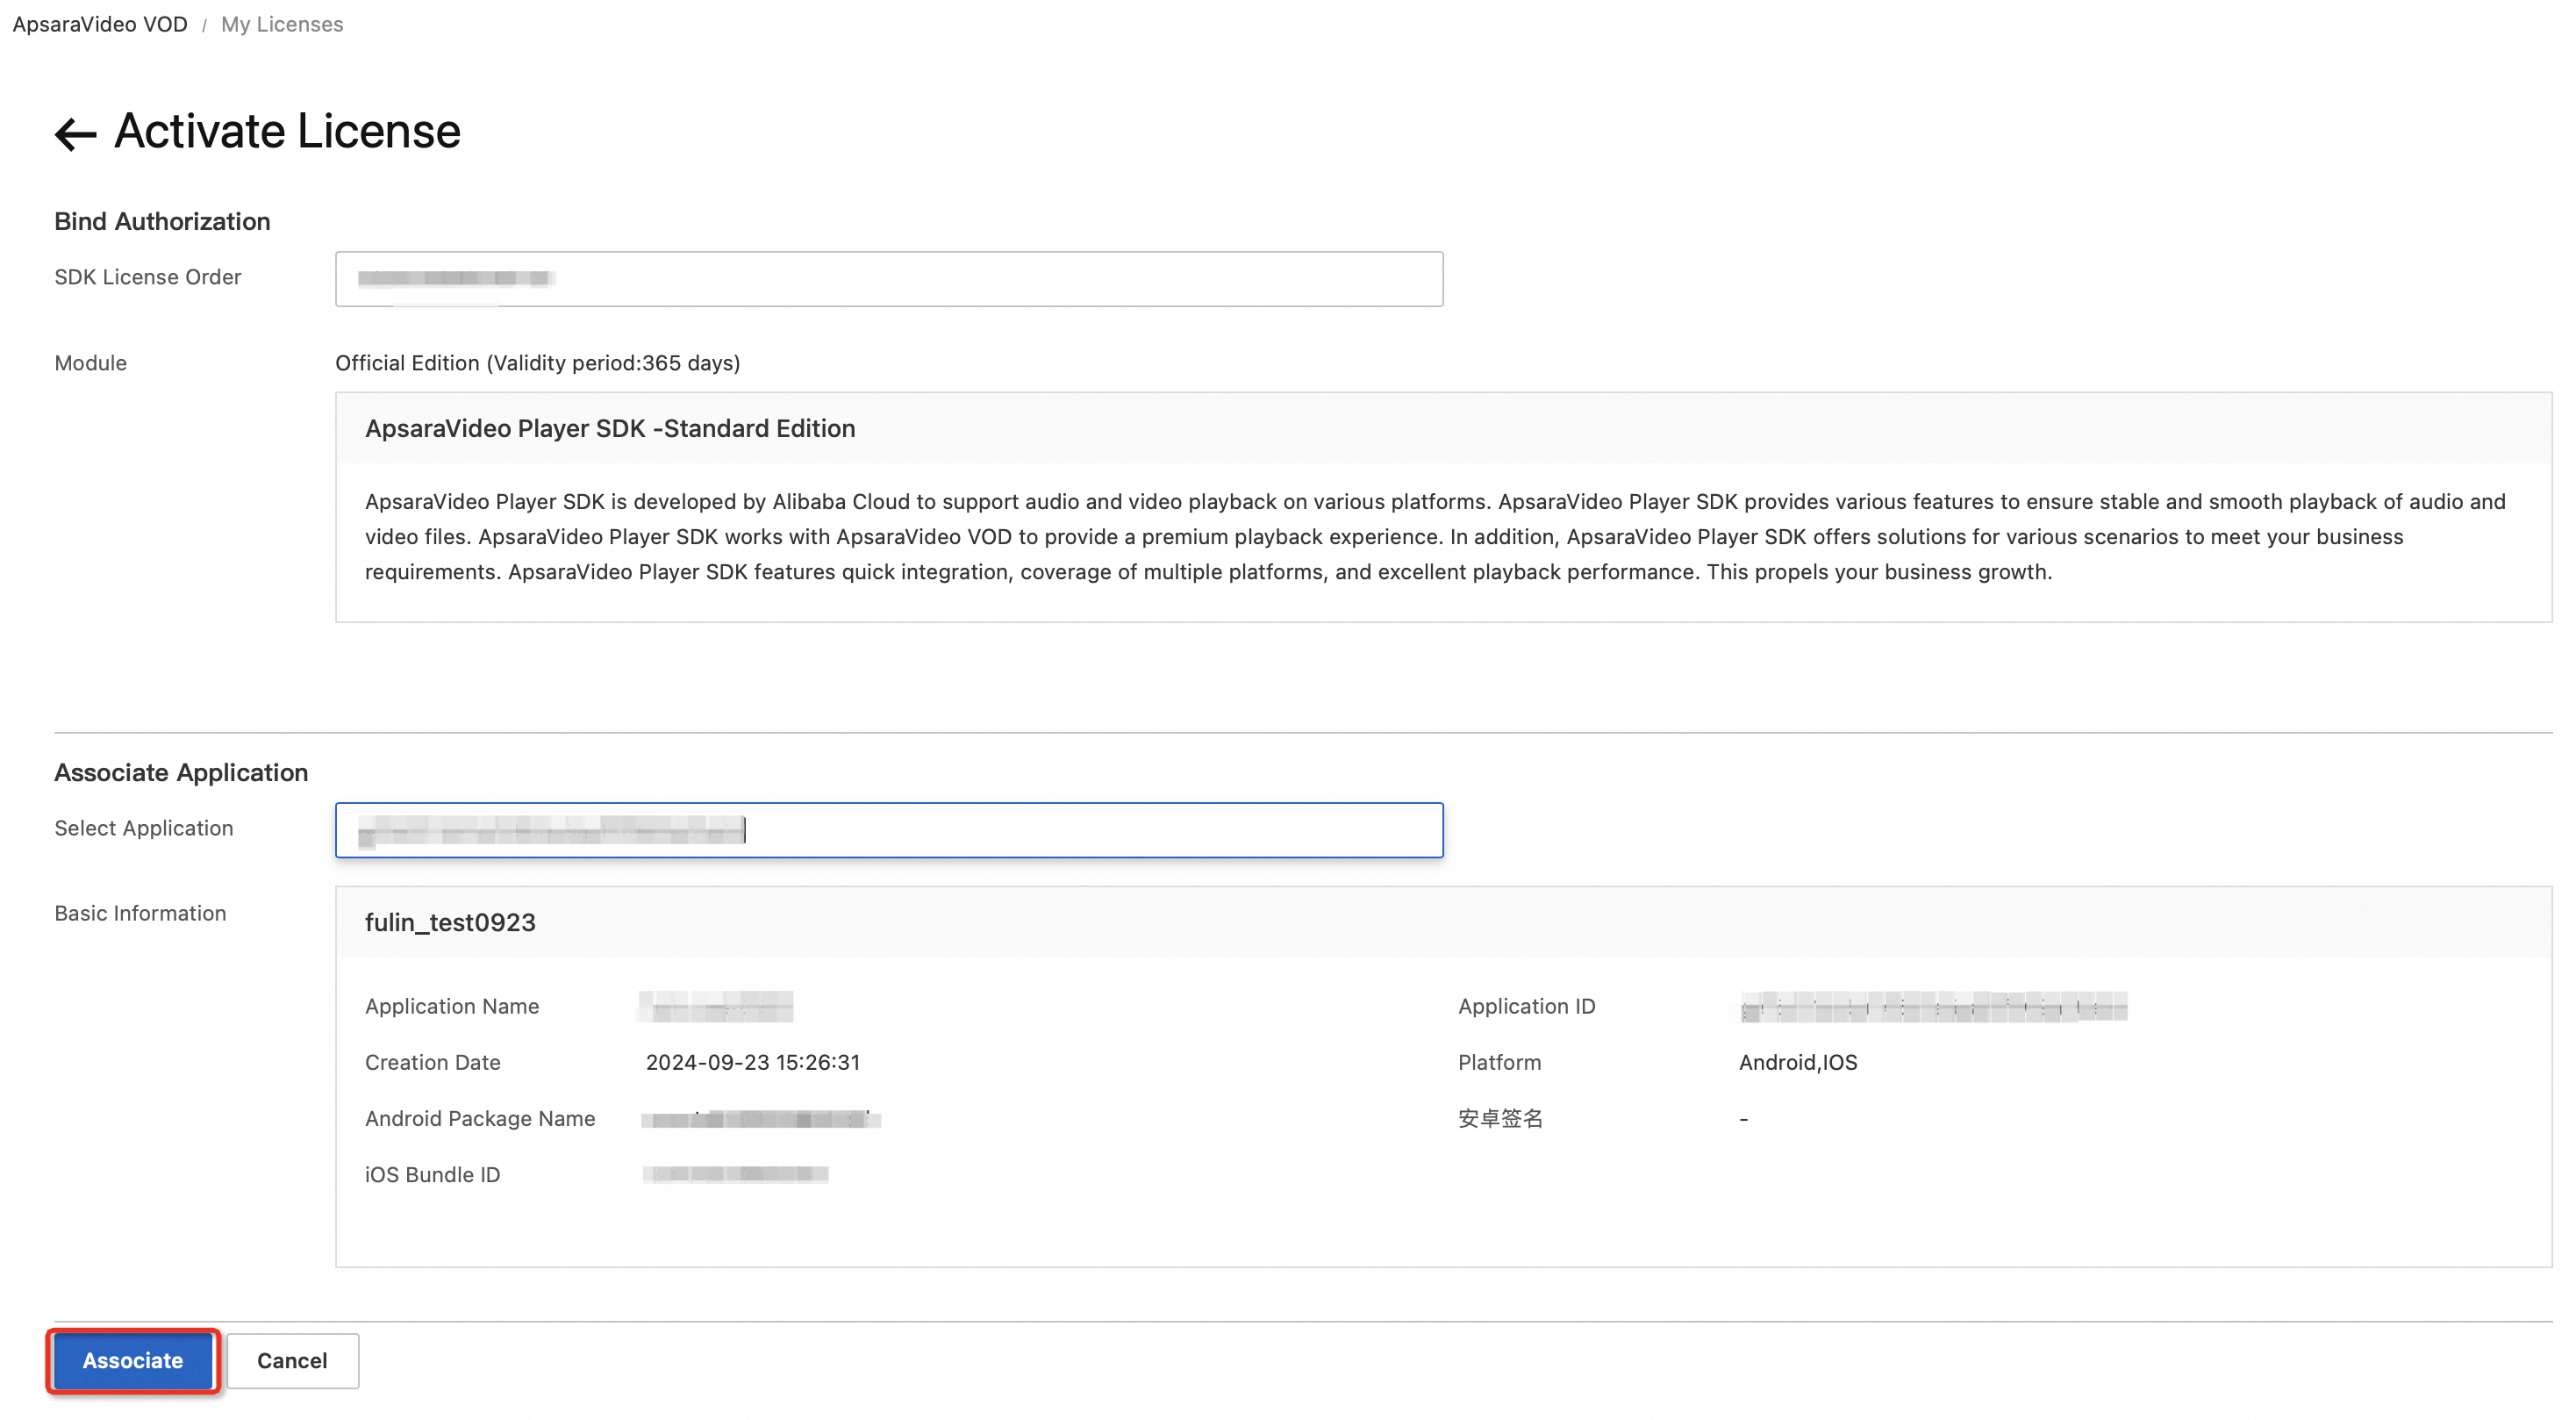Click the Bind Authorization section title
The image size is (2576, 1420).
pos(162,221)
